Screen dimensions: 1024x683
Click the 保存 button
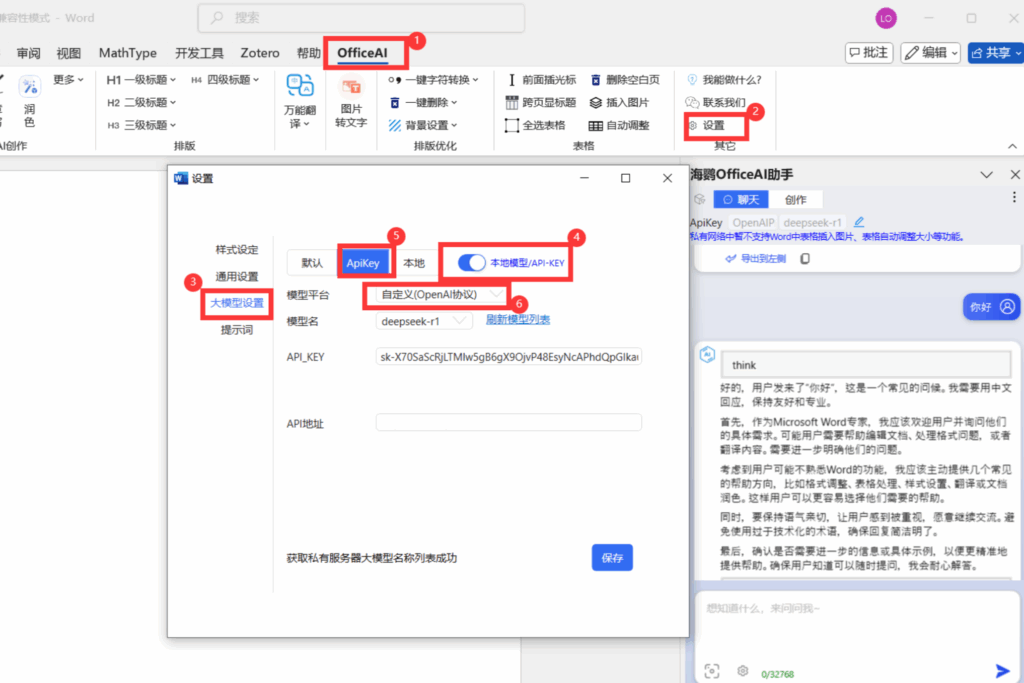click(612, 558)
